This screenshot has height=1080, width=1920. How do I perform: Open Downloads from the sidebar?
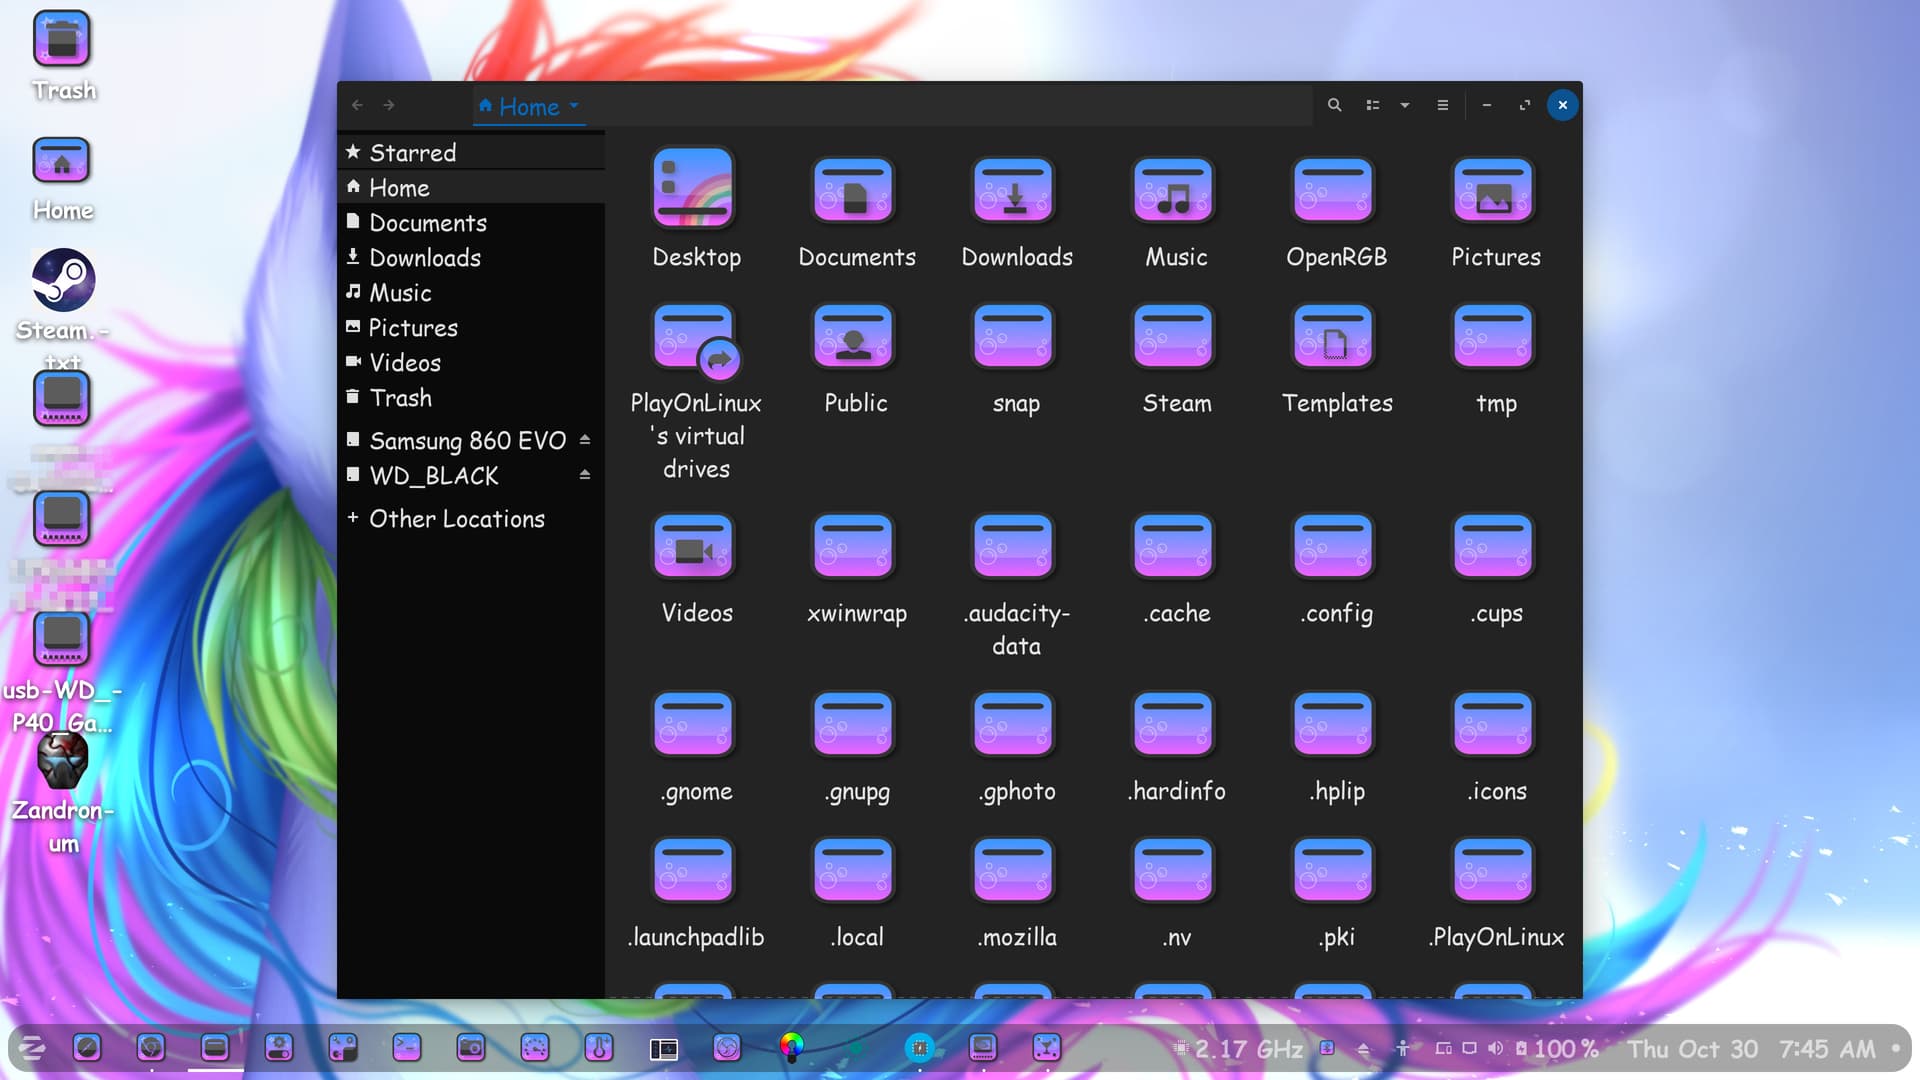[x=424, y=258]
